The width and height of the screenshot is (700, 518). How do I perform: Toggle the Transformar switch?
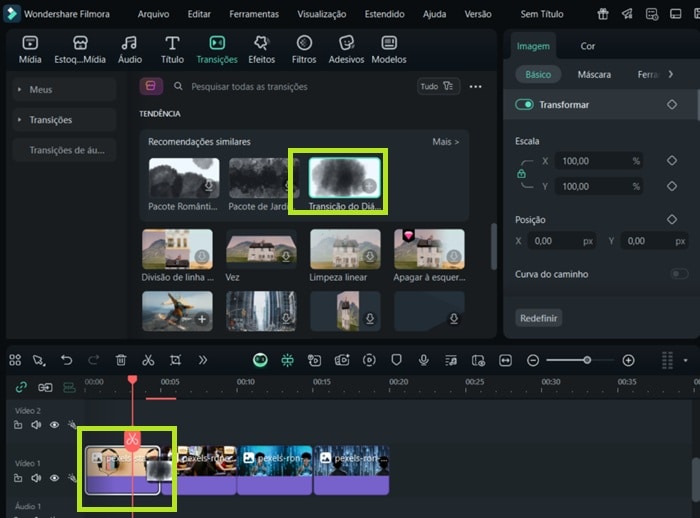point(524,104)
